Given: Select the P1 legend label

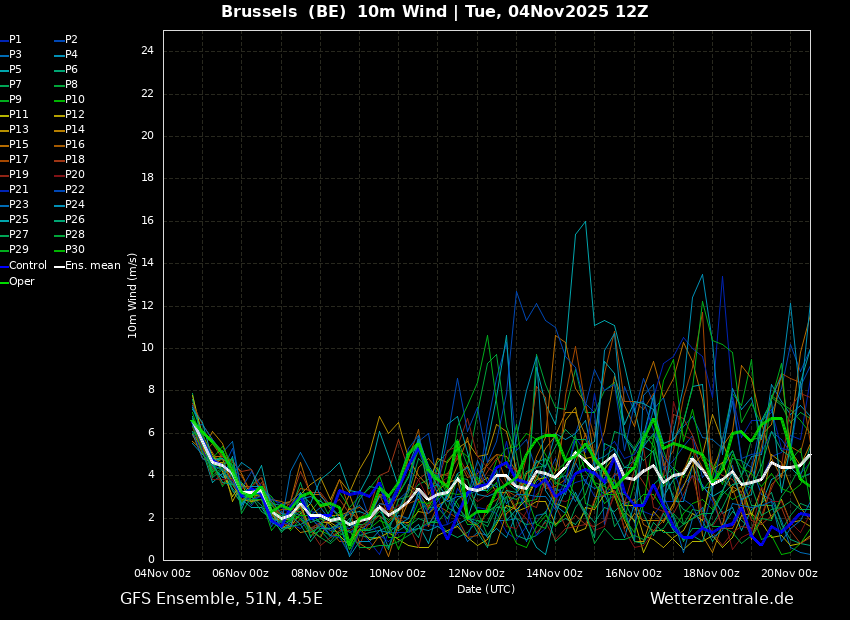Looking at the screenshot, I should [16, 40].
